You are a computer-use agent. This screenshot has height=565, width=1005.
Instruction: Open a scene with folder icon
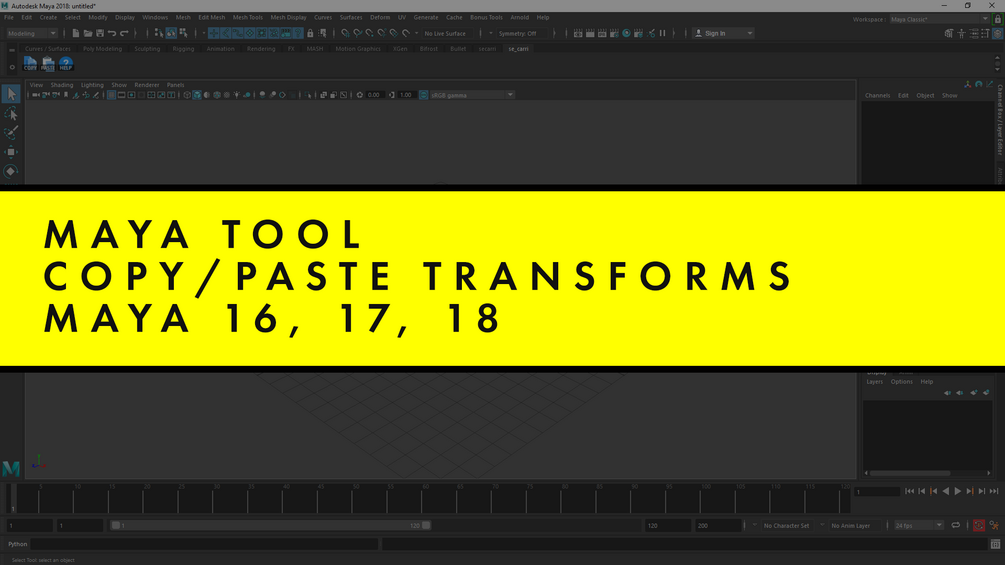[x=88, y=33]
